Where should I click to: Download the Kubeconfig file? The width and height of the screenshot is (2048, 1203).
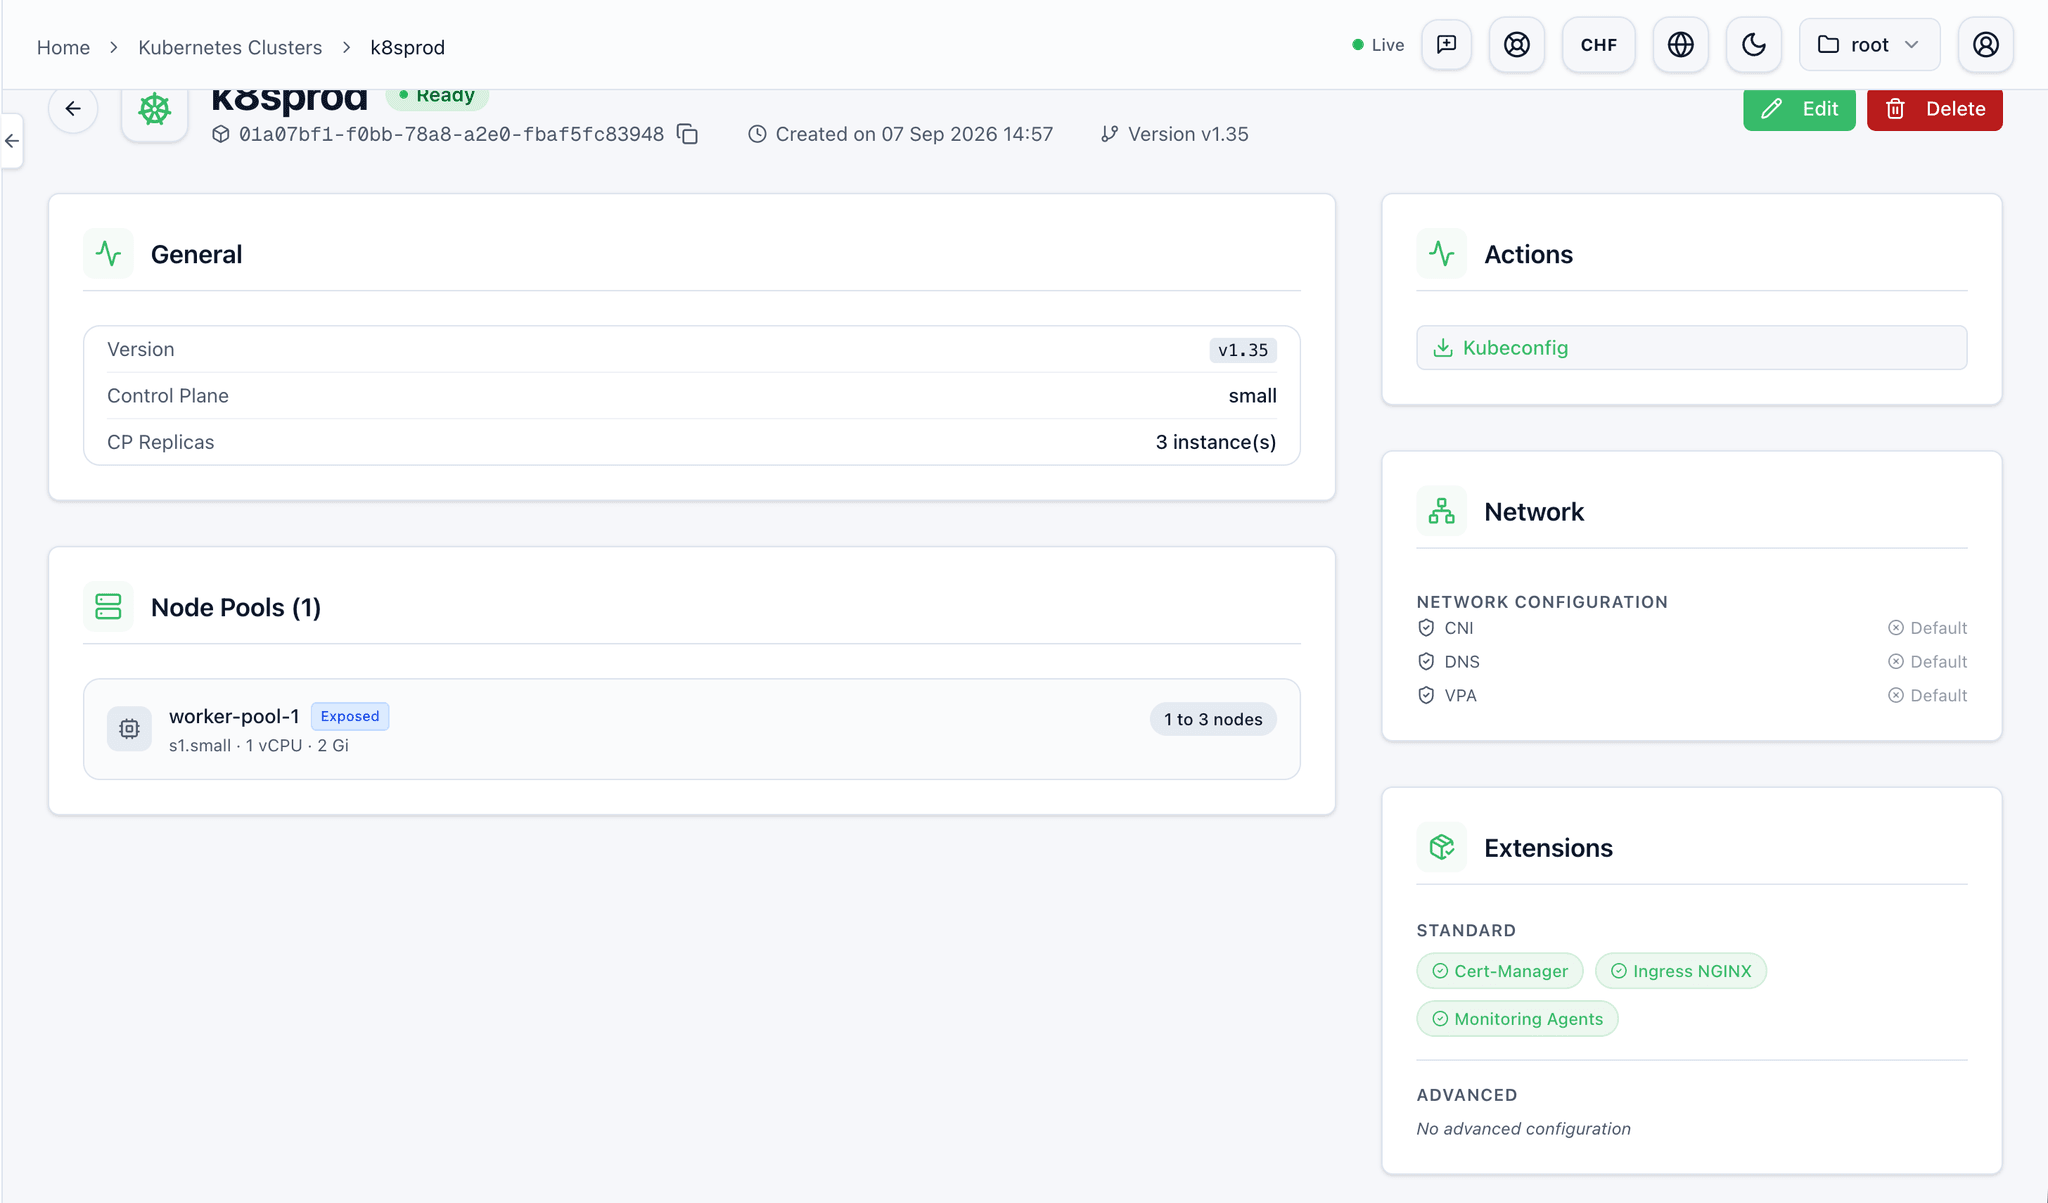pos(1691,348)
